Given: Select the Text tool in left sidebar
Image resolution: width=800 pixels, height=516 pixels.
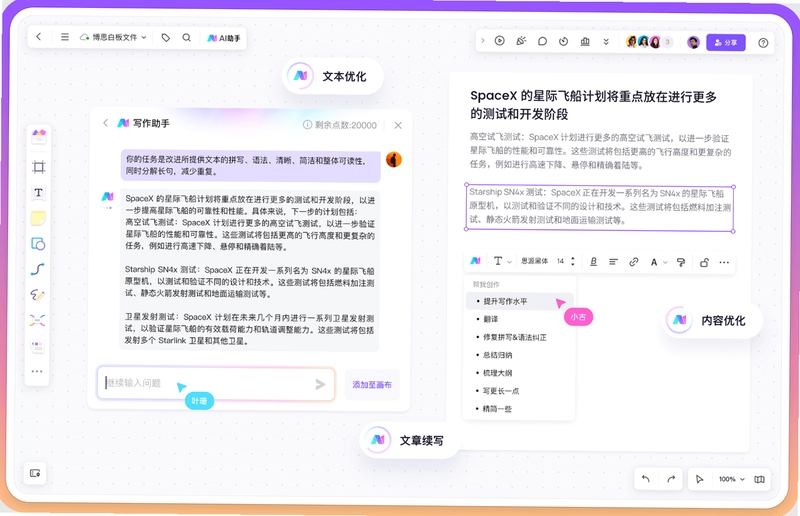Looking at the screenshot, I should pos(38,192).
